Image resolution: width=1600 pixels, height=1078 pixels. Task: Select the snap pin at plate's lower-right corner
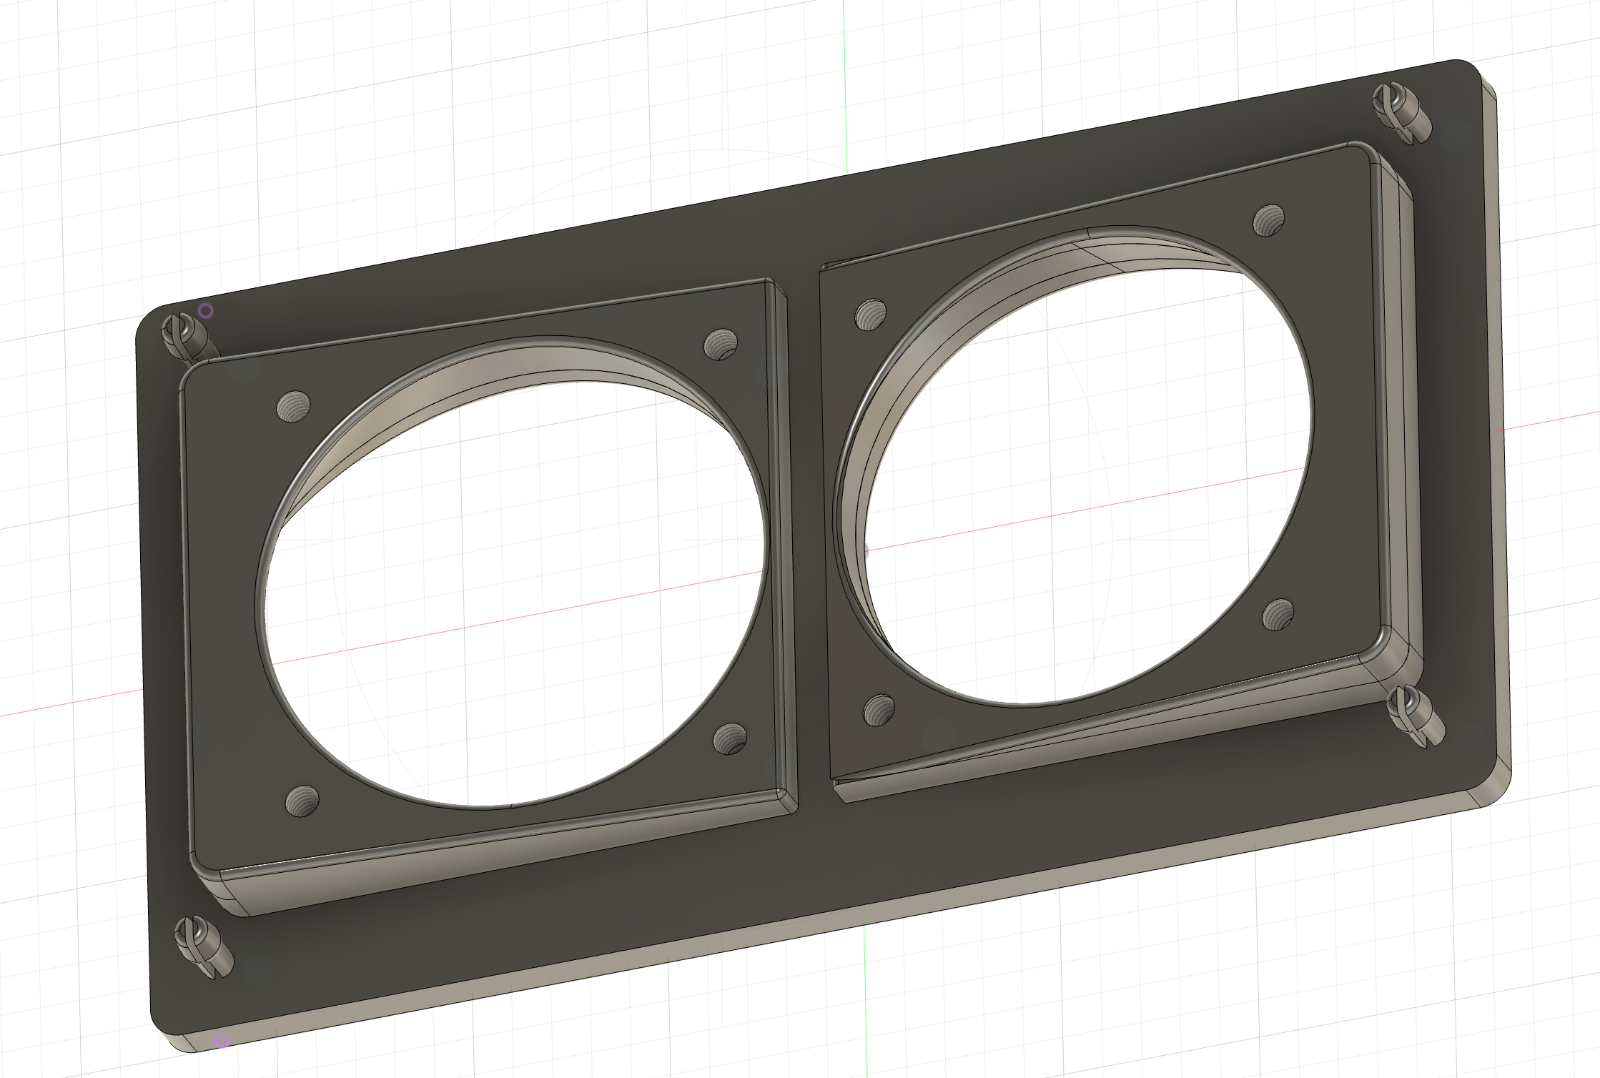point(1415,714)
